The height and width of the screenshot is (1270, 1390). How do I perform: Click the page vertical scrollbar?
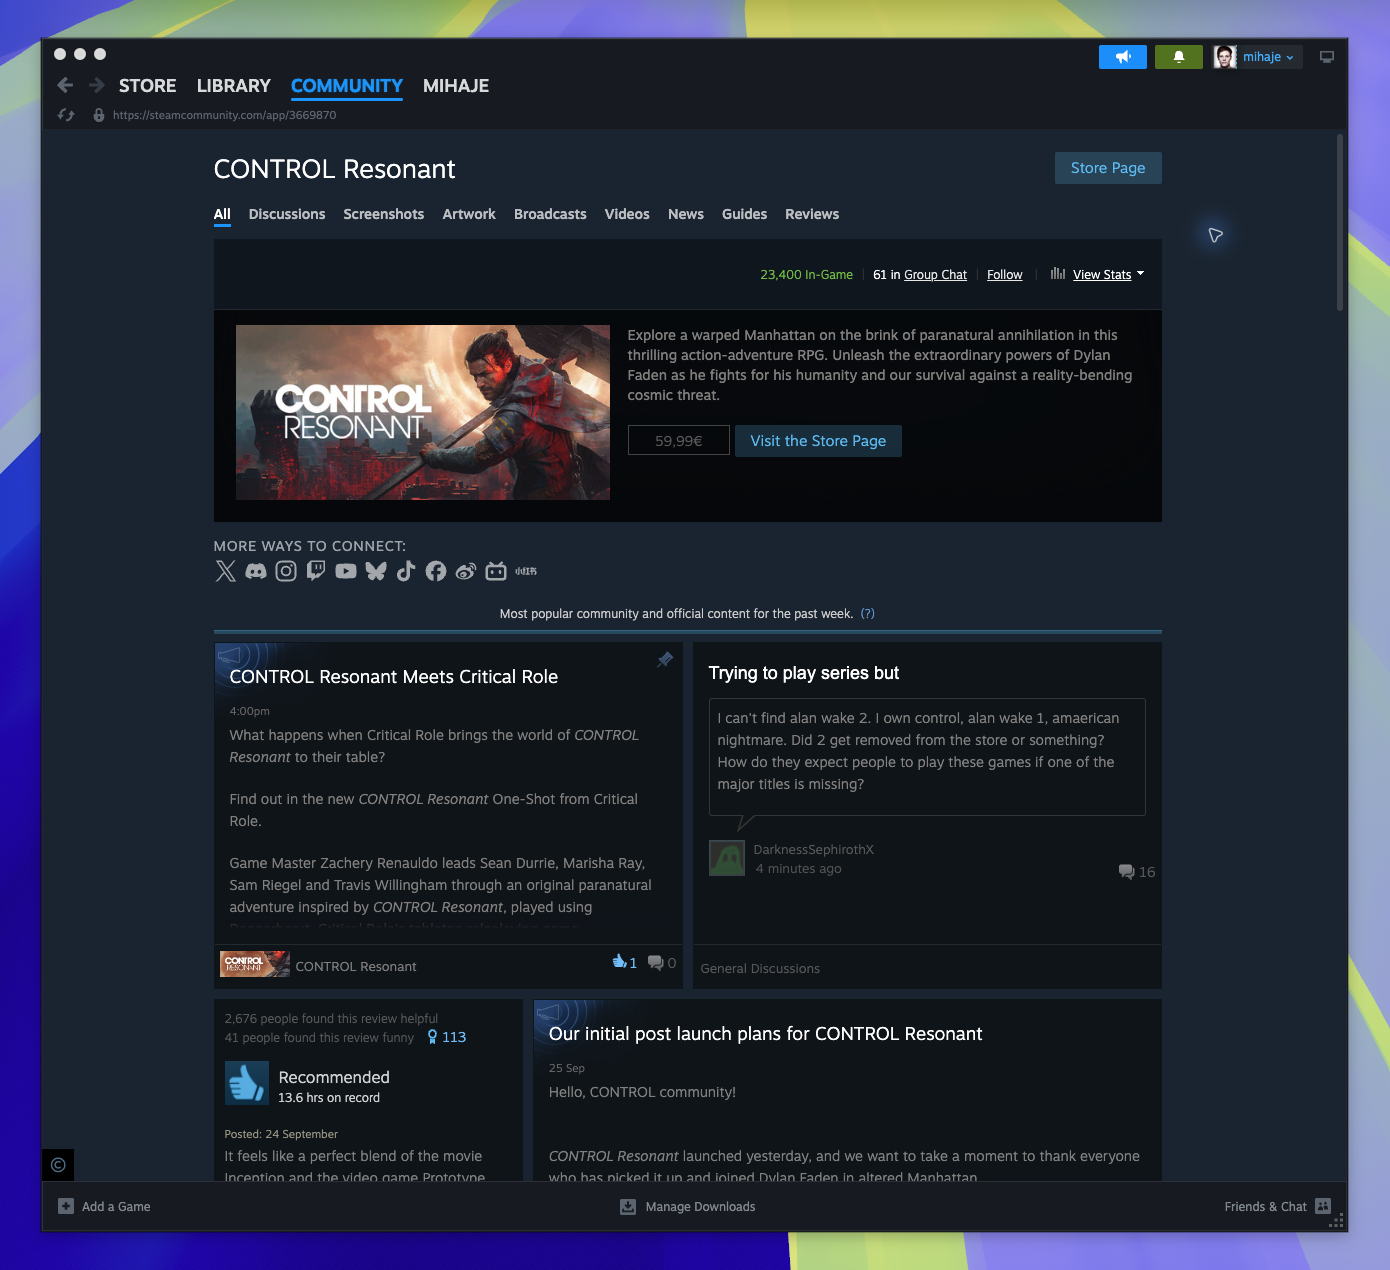1340,223
